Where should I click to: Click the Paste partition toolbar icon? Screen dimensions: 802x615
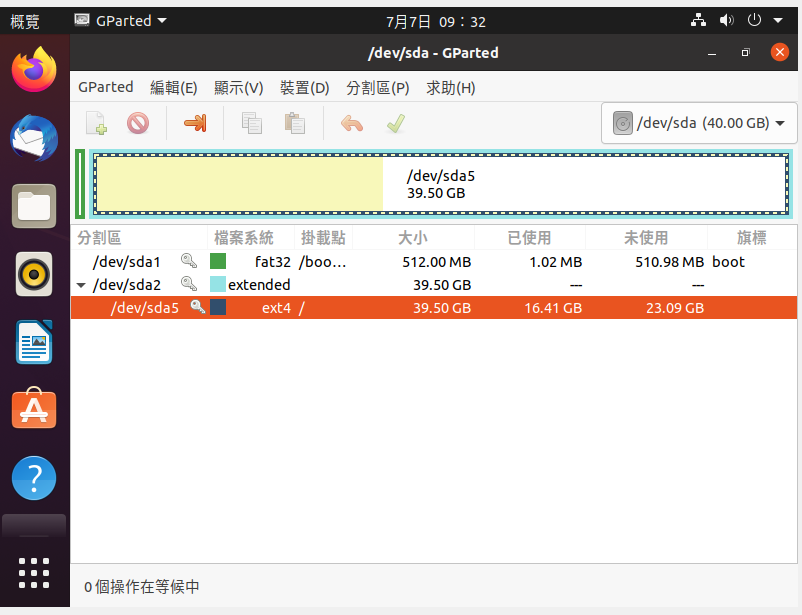(294, 123)
